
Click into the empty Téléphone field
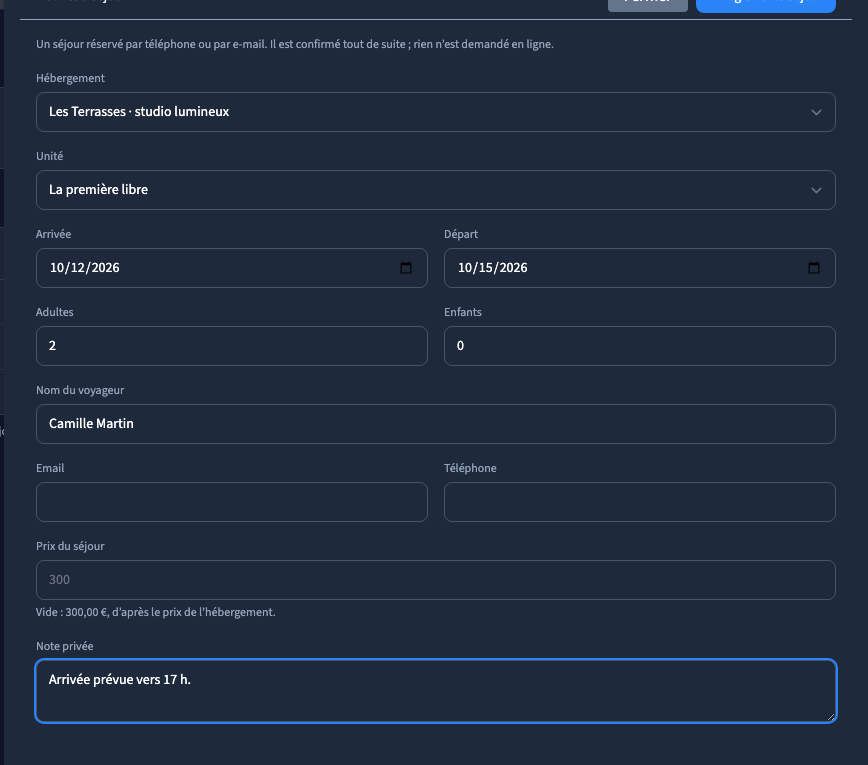pos(639,502)
